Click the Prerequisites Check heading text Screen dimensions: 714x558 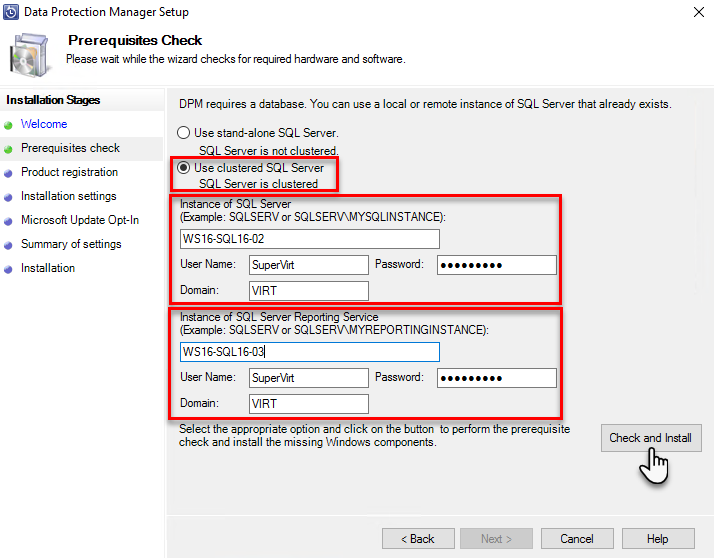(x=135, y=41)
